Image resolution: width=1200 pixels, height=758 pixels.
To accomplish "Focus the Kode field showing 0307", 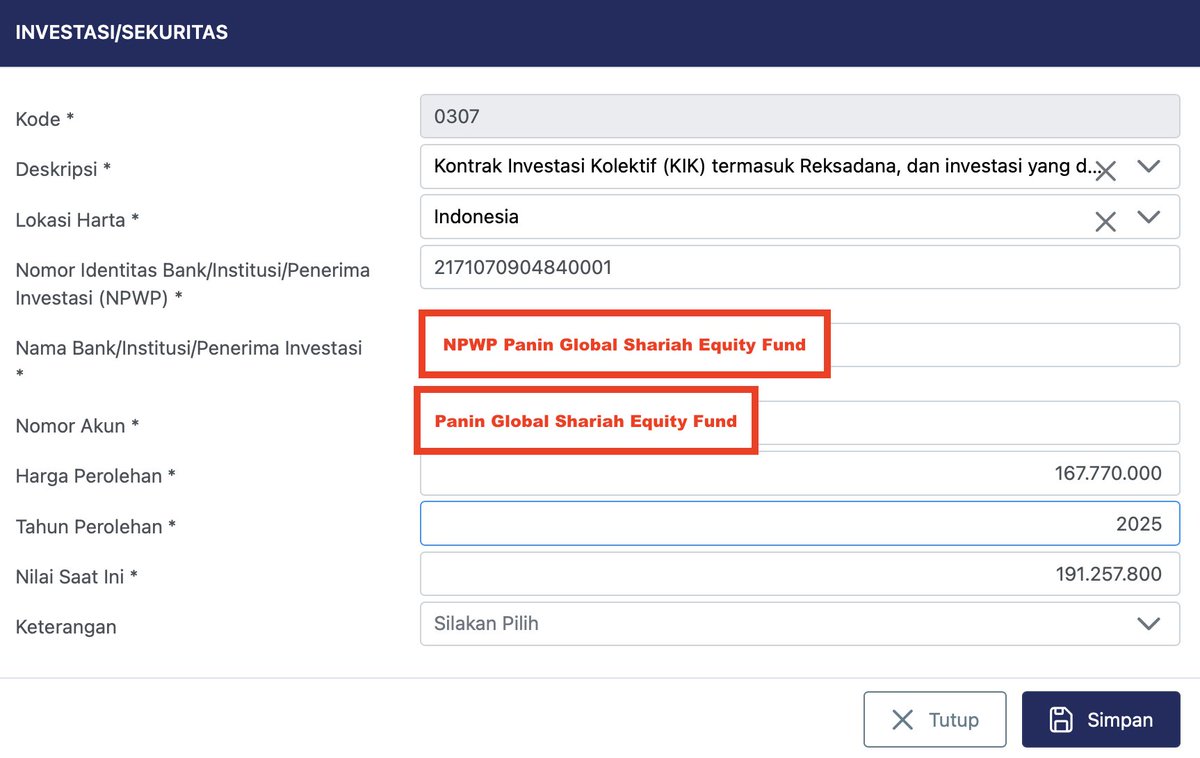I will (x=800, y=116).
